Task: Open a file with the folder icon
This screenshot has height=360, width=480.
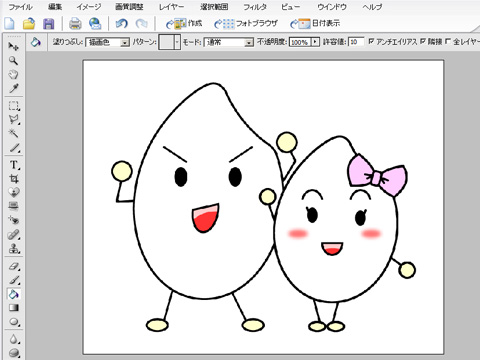Action: pos(29,24)
